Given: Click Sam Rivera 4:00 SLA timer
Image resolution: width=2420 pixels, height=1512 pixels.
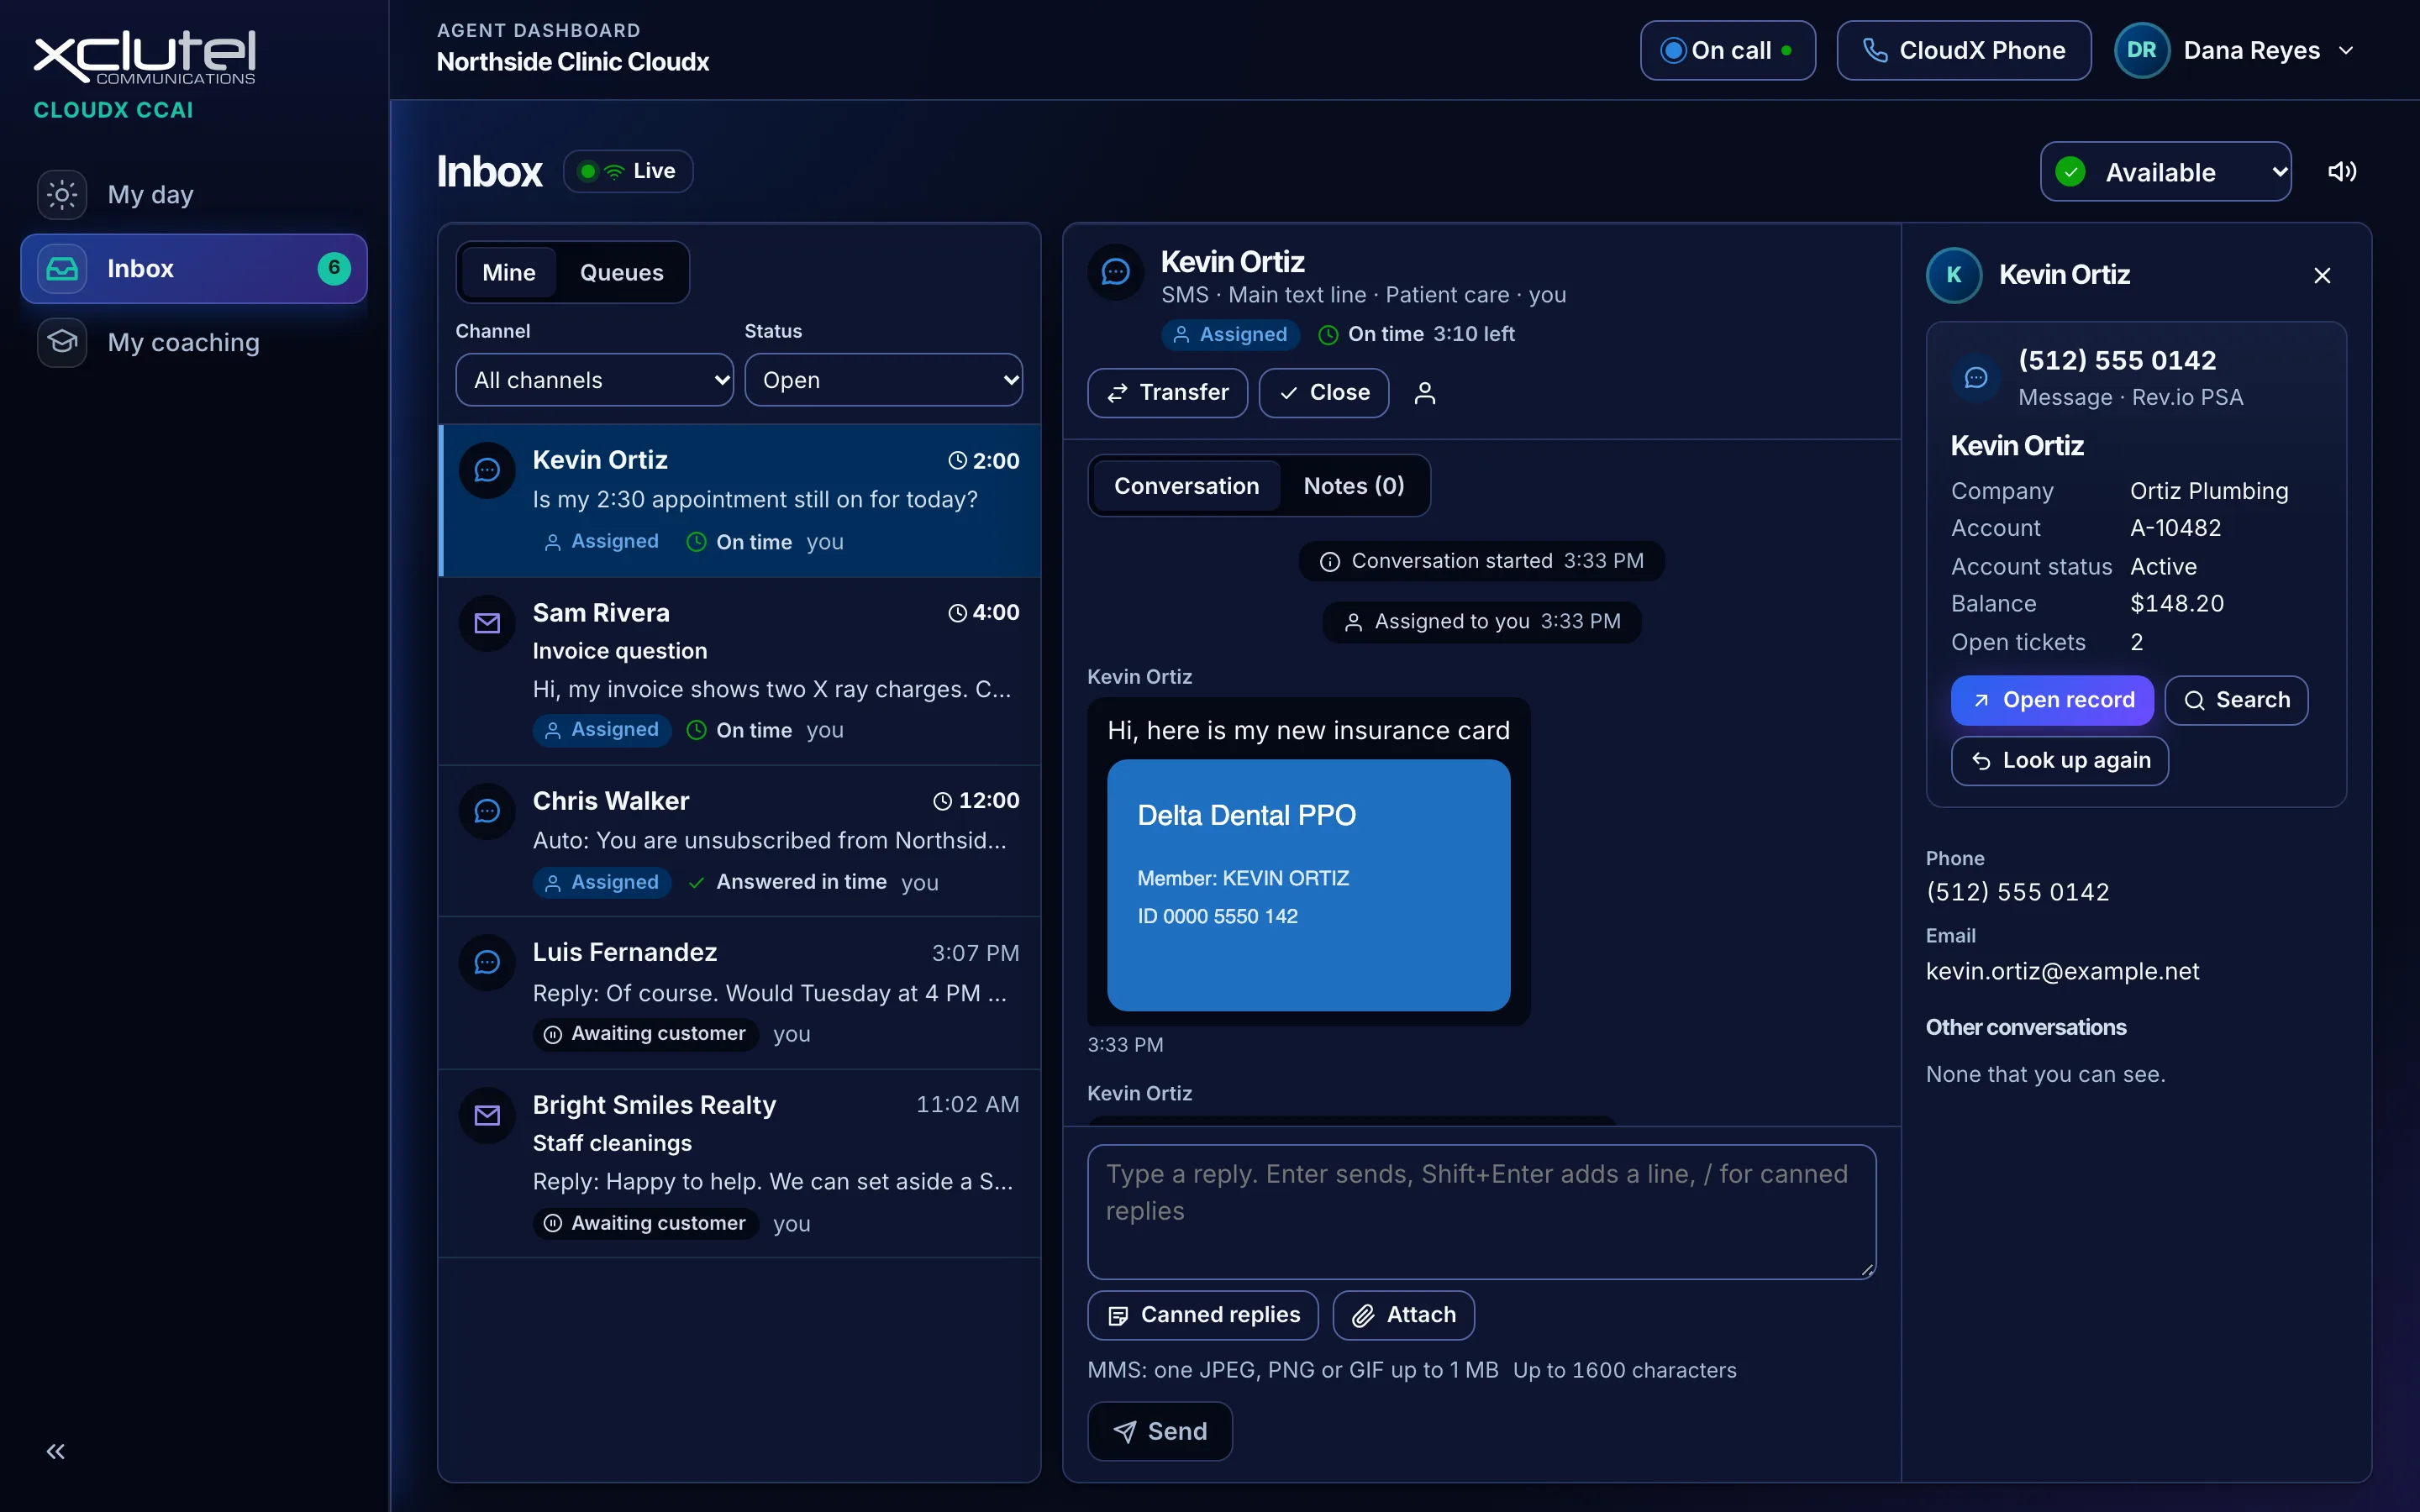Looking at the screenshot, I should click(984, 613).
